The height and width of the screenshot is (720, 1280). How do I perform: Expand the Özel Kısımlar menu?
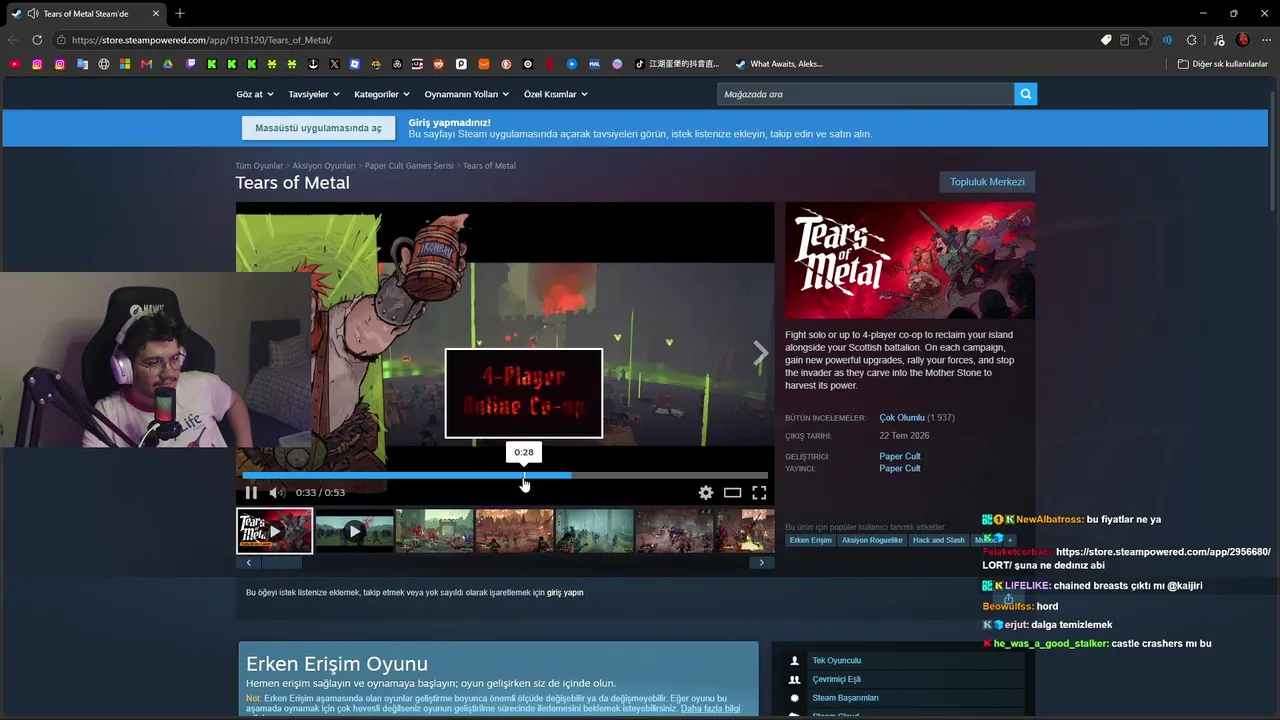click(556, 94)
